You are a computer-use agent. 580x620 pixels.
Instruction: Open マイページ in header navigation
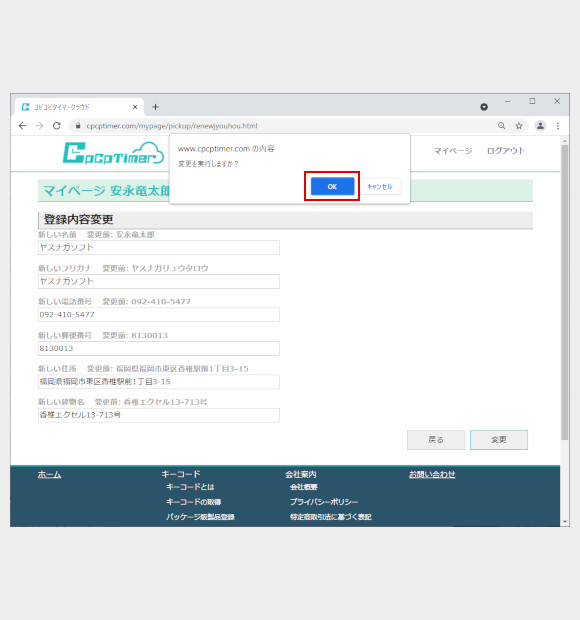[x=453, y=151]
